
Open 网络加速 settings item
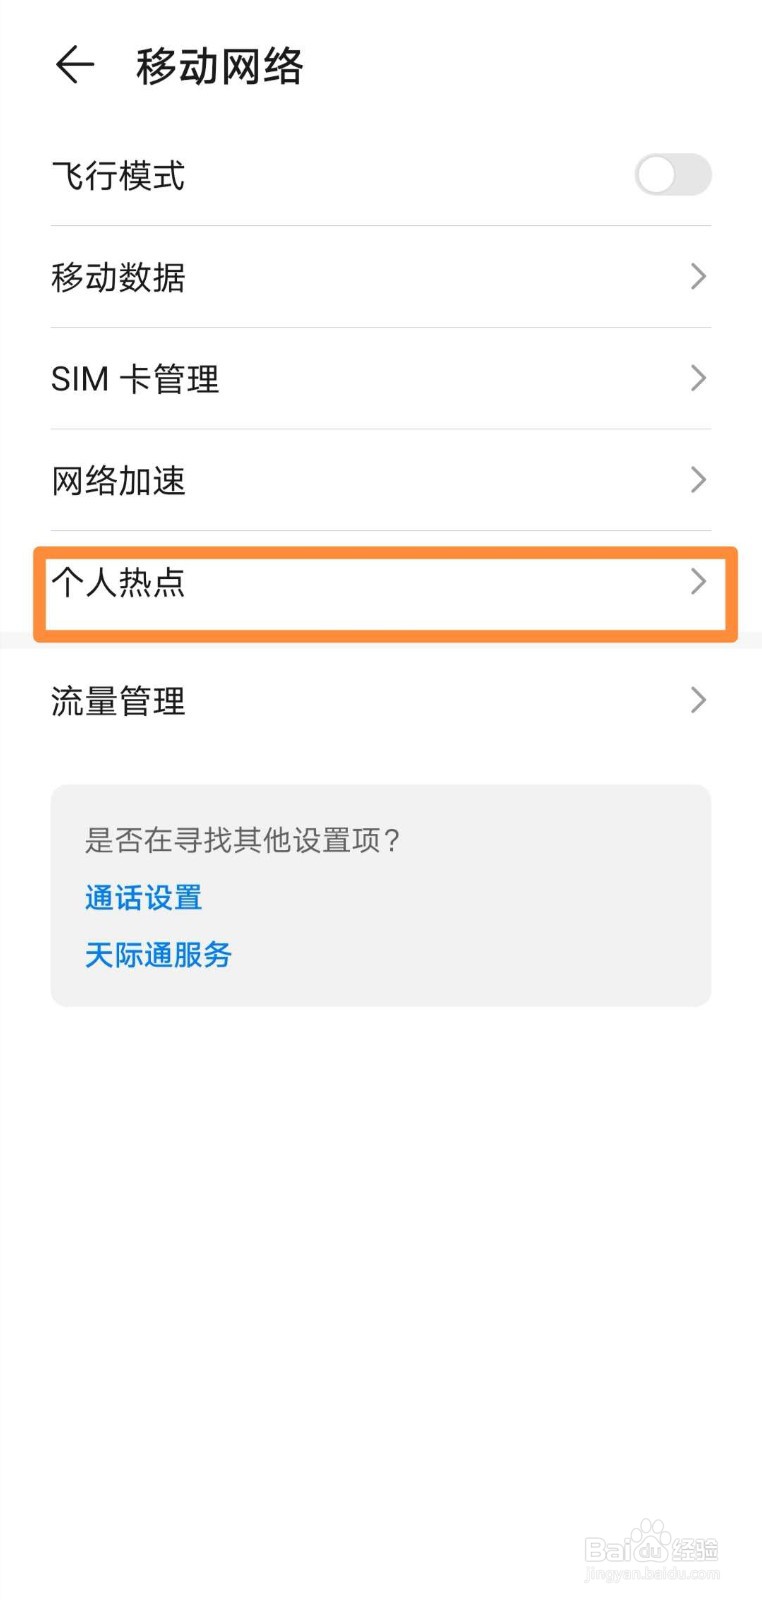coord(118,481)
